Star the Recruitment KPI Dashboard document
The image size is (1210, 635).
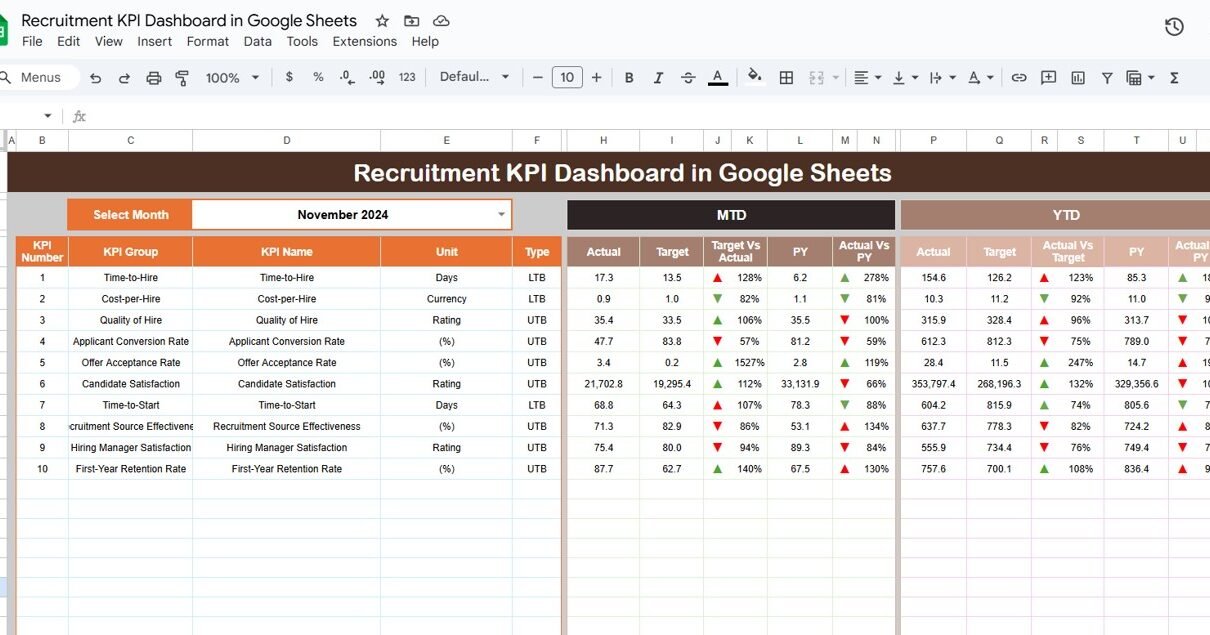(382, 21)
